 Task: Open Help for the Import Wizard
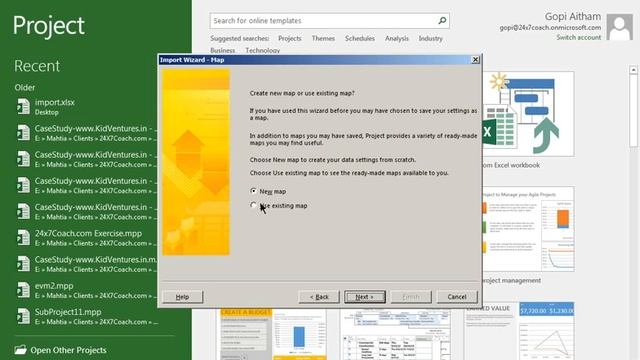(x=182, y=297)
